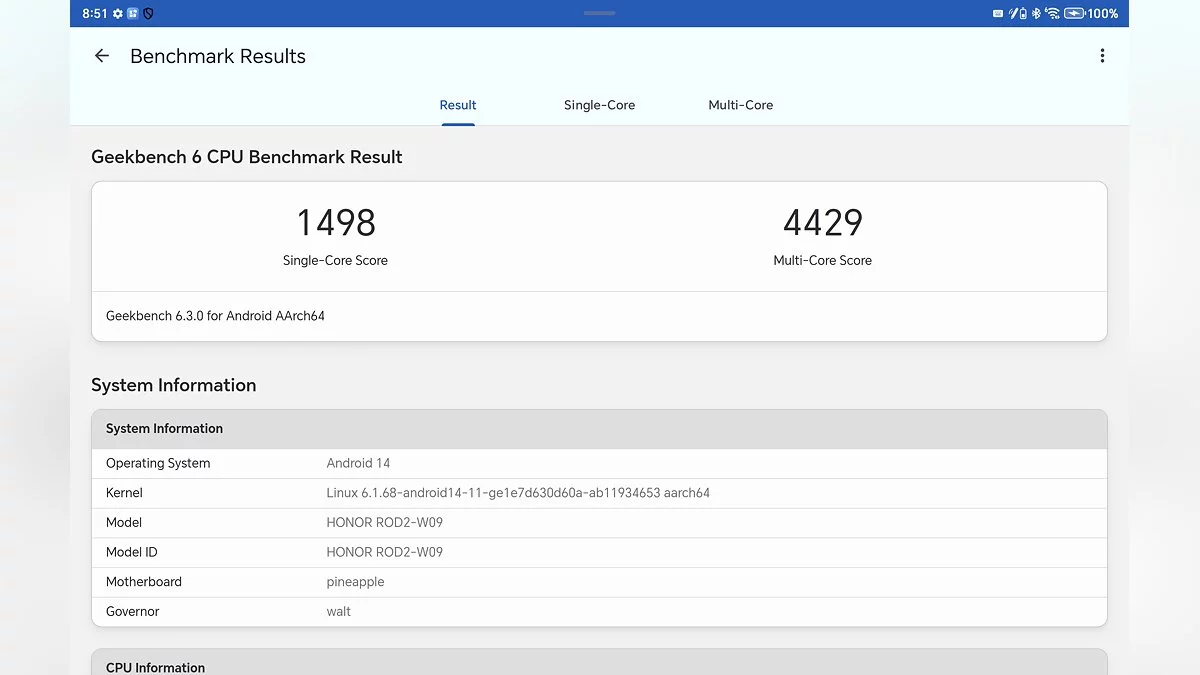Switch to the Multi-Core tab
The height and width of the screenshot is (675, 1200).
click(740, 105)
